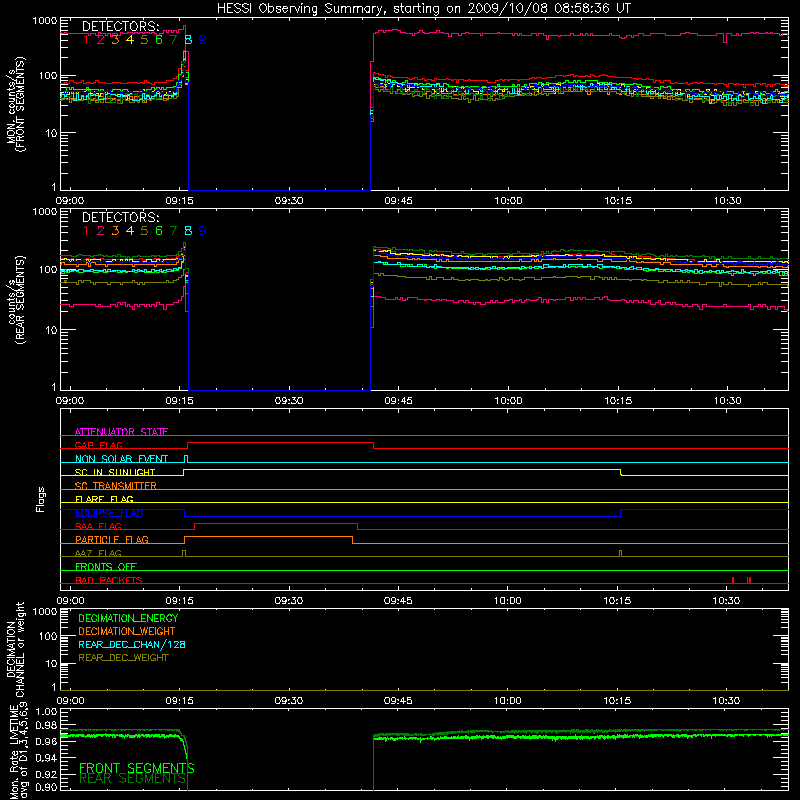Viewport: 800px width, 800px height.
Task: Click 10:15 tick under rear segments plot
Action: click(x=618, y=401)
